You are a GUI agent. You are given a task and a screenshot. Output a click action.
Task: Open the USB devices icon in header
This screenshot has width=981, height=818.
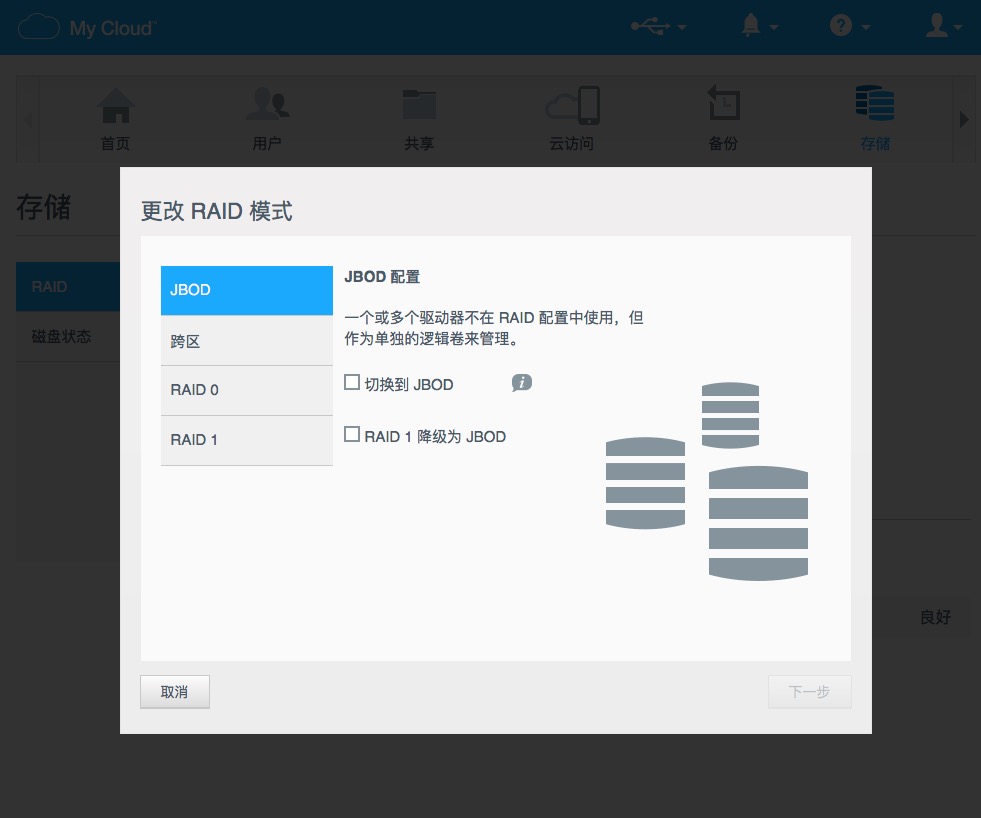(650, 26)
